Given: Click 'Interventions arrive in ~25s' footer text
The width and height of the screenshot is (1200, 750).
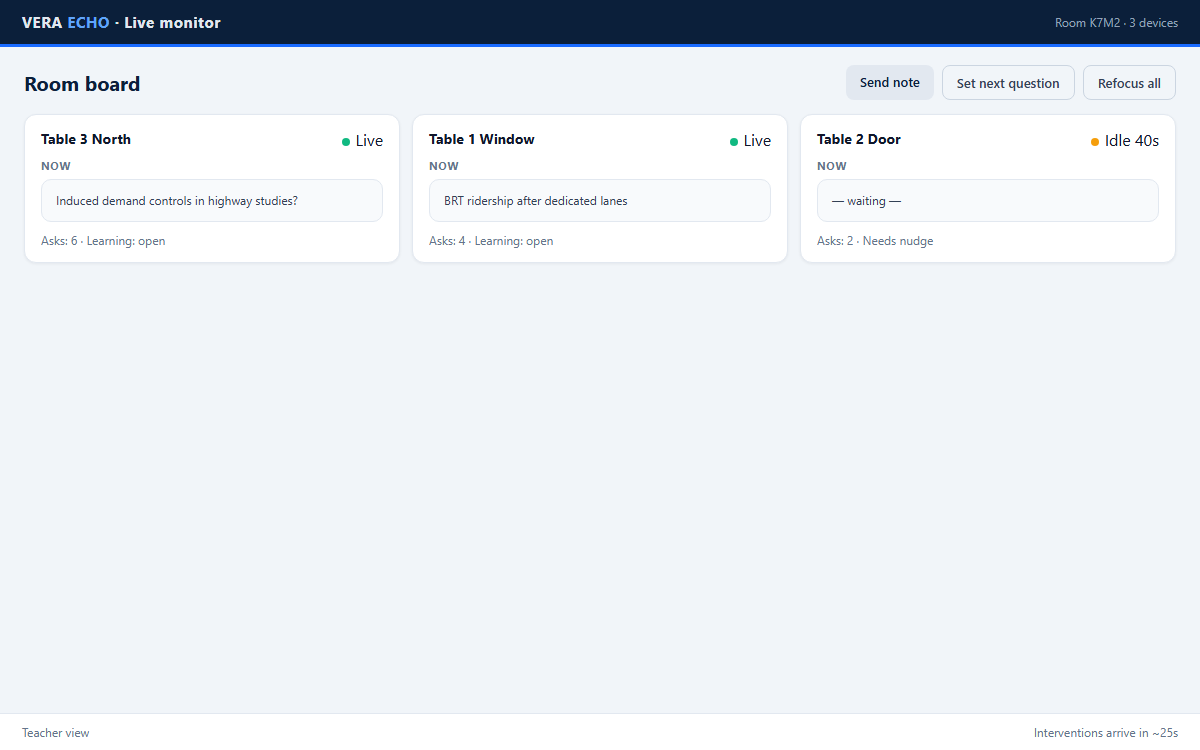Looking at the screenshot, I should click(1106, 733).
